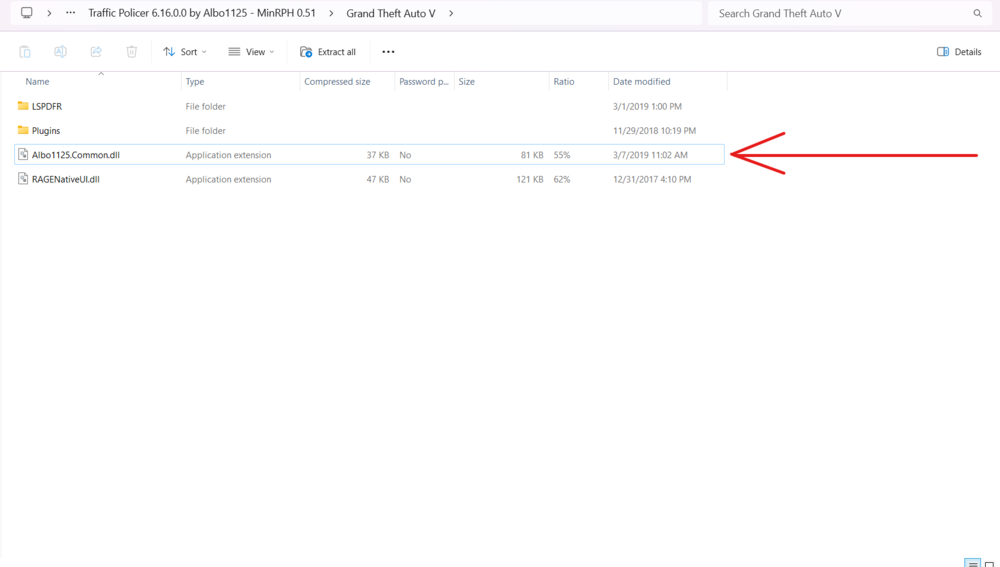The width and height of the screenshot is (1000, 567).
Task: Show hidden breadcrumb path via ellipsis
Action: pyautogui.click(x=69, y=13)
